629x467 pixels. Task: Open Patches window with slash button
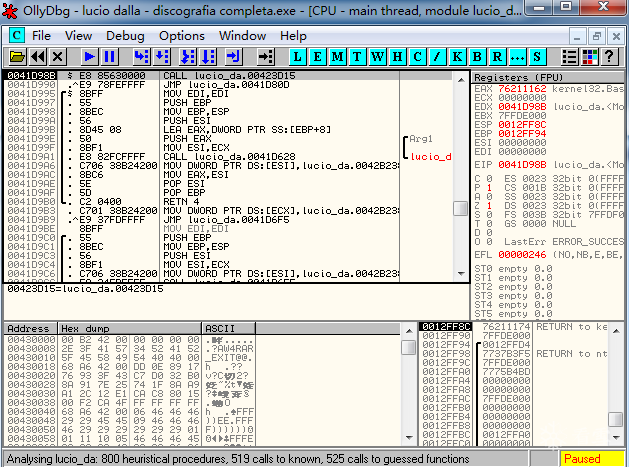click(x=437, y=57)
